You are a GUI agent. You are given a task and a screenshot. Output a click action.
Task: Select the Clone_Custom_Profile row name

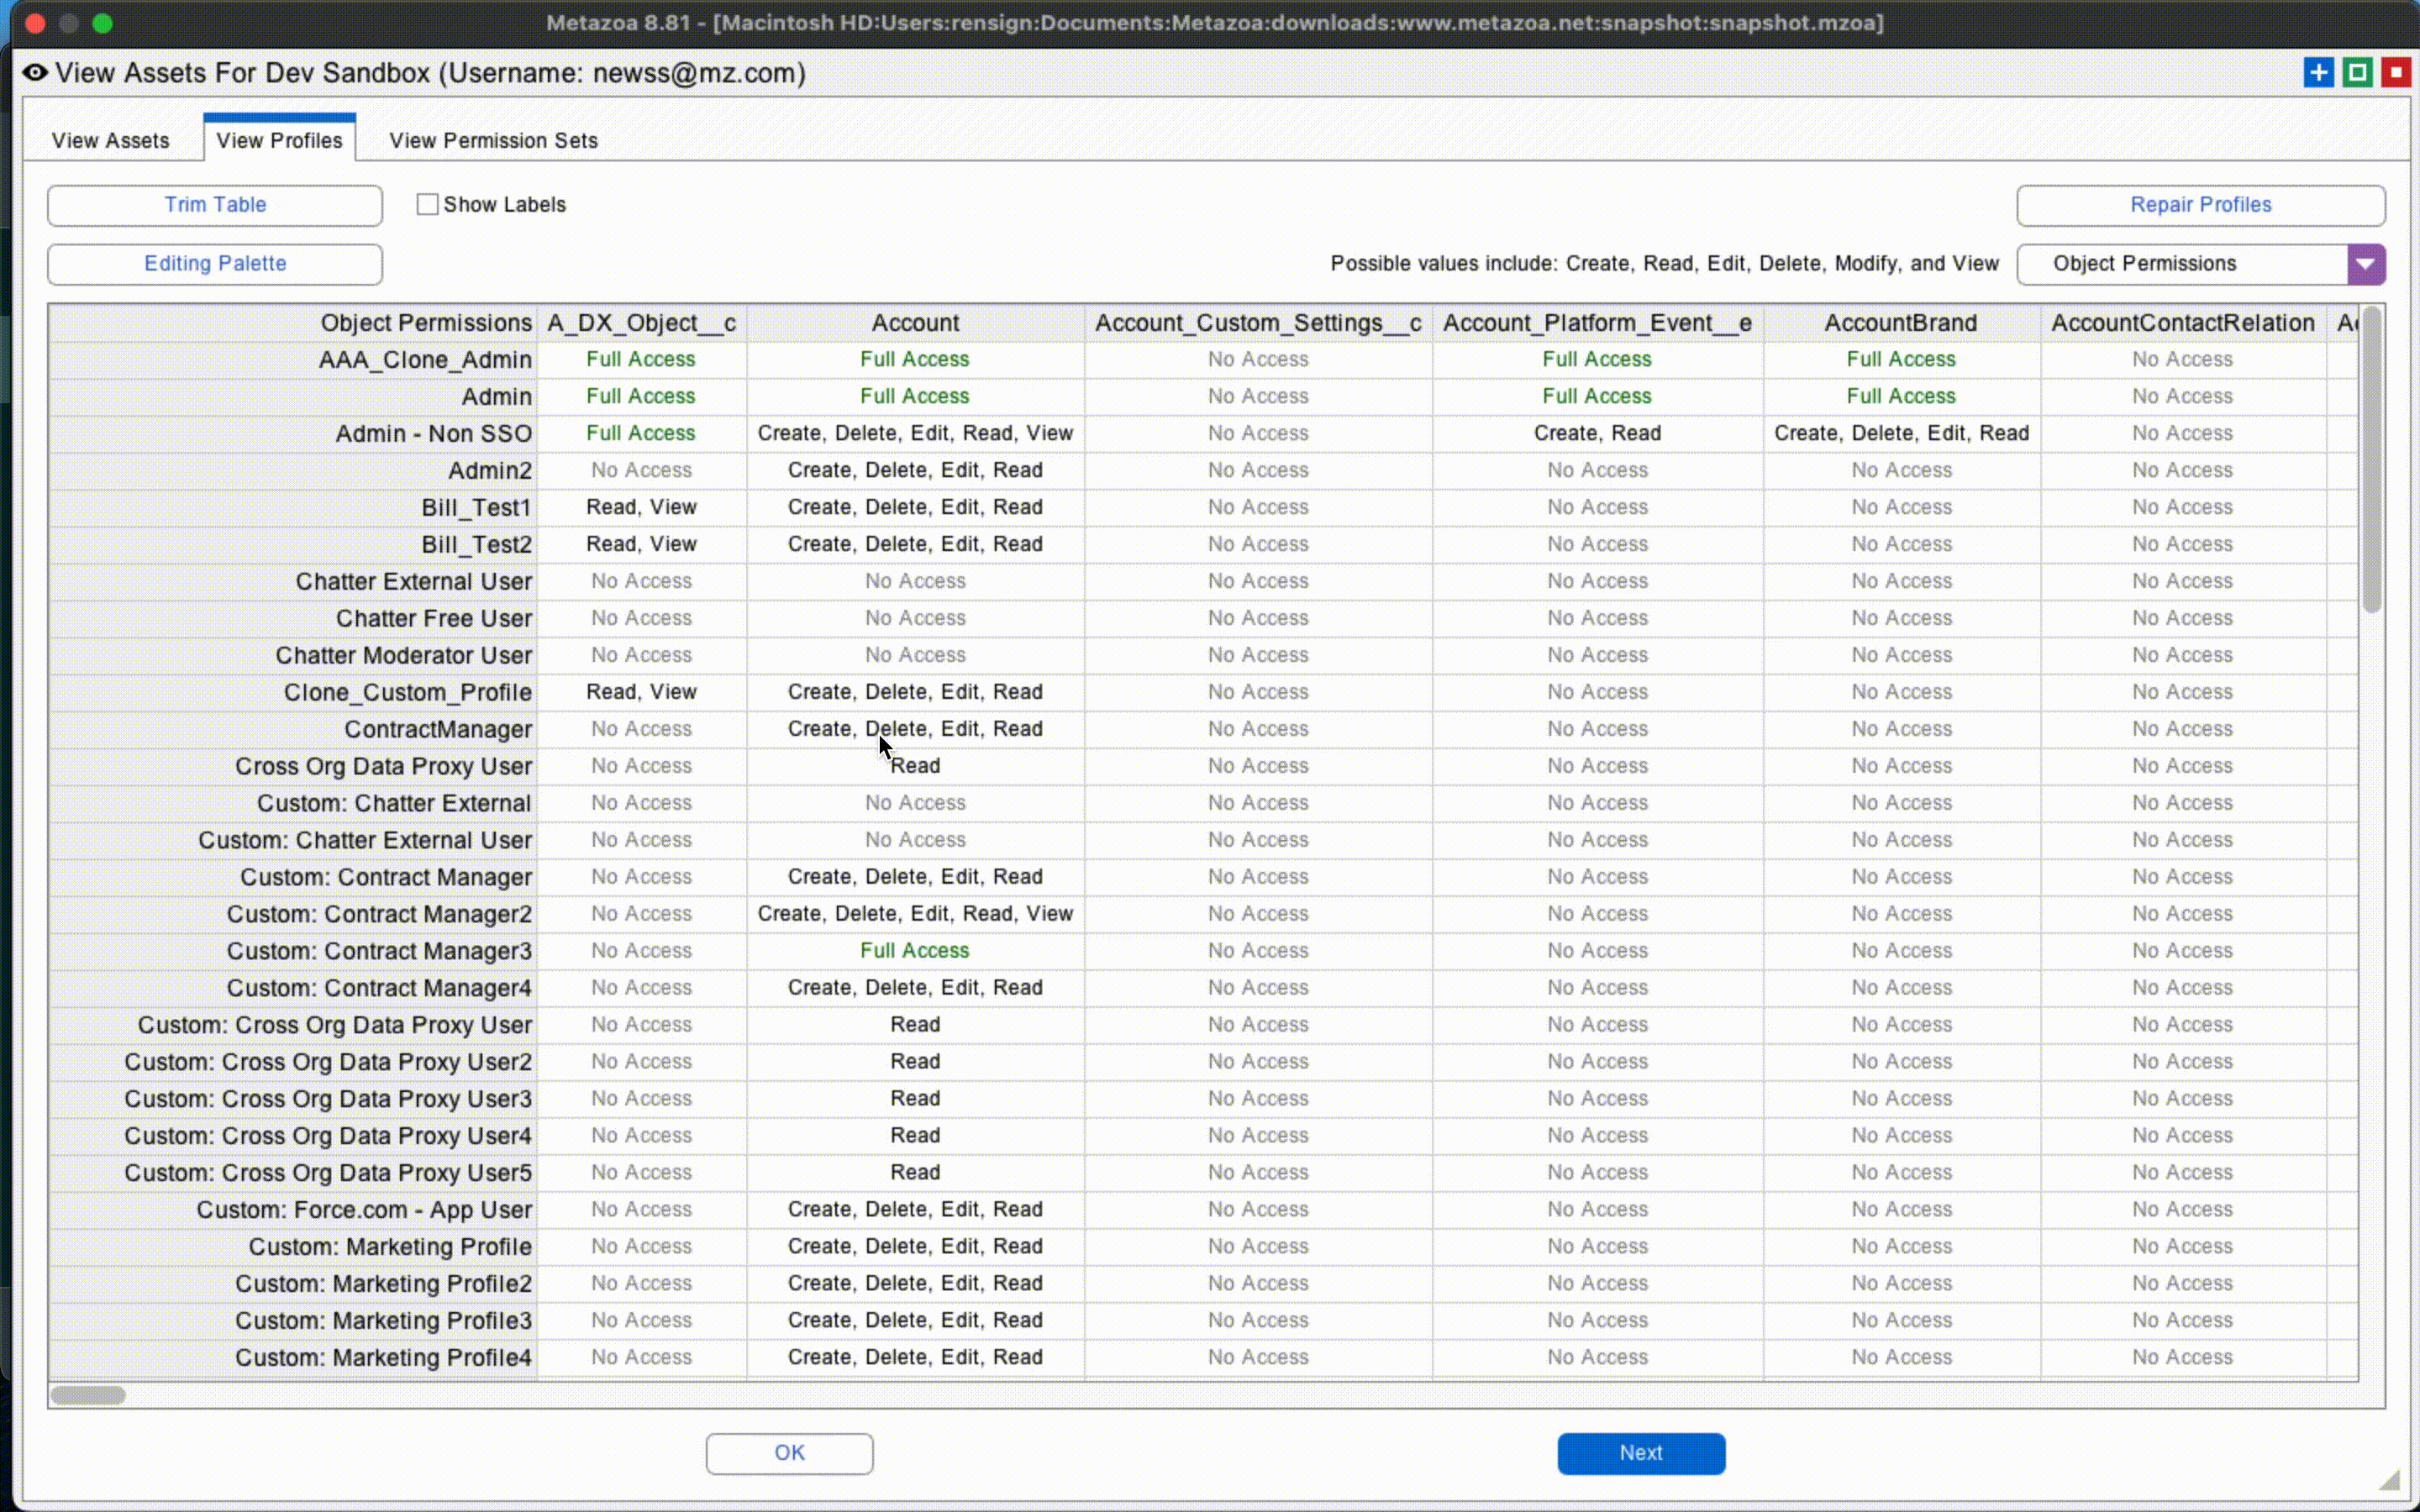[407, 693]
